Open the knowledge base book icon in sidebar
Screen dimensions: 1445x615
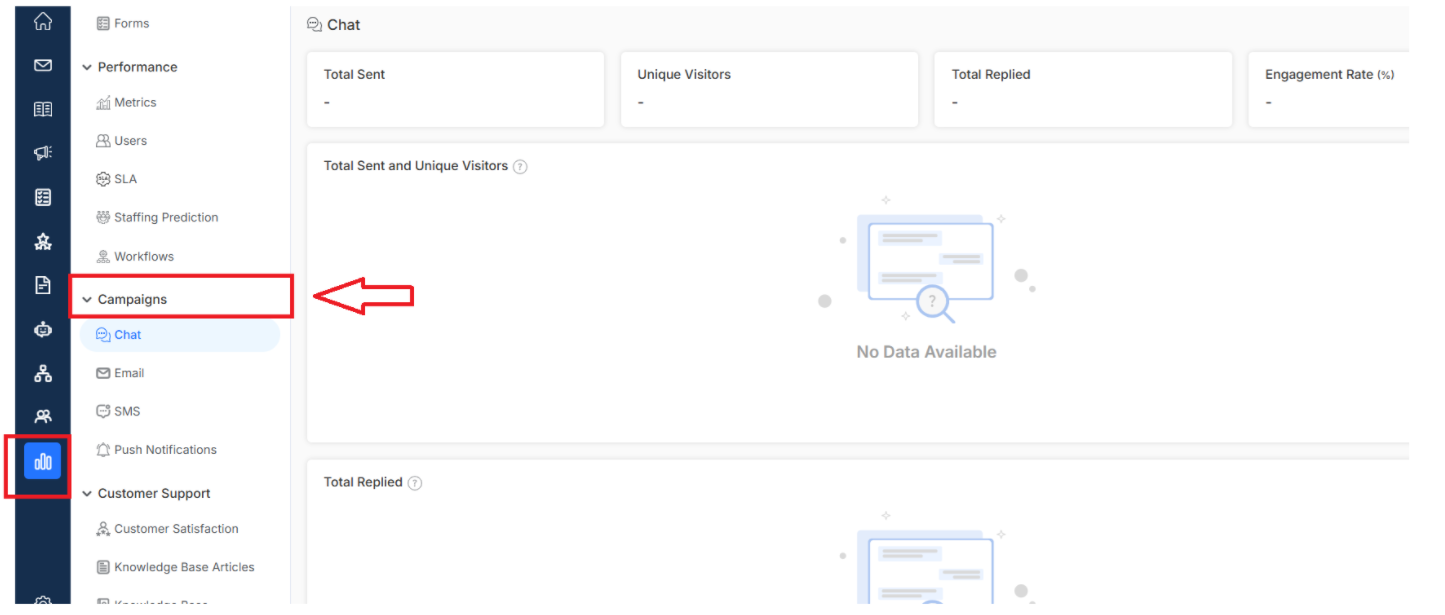point(43,109)
